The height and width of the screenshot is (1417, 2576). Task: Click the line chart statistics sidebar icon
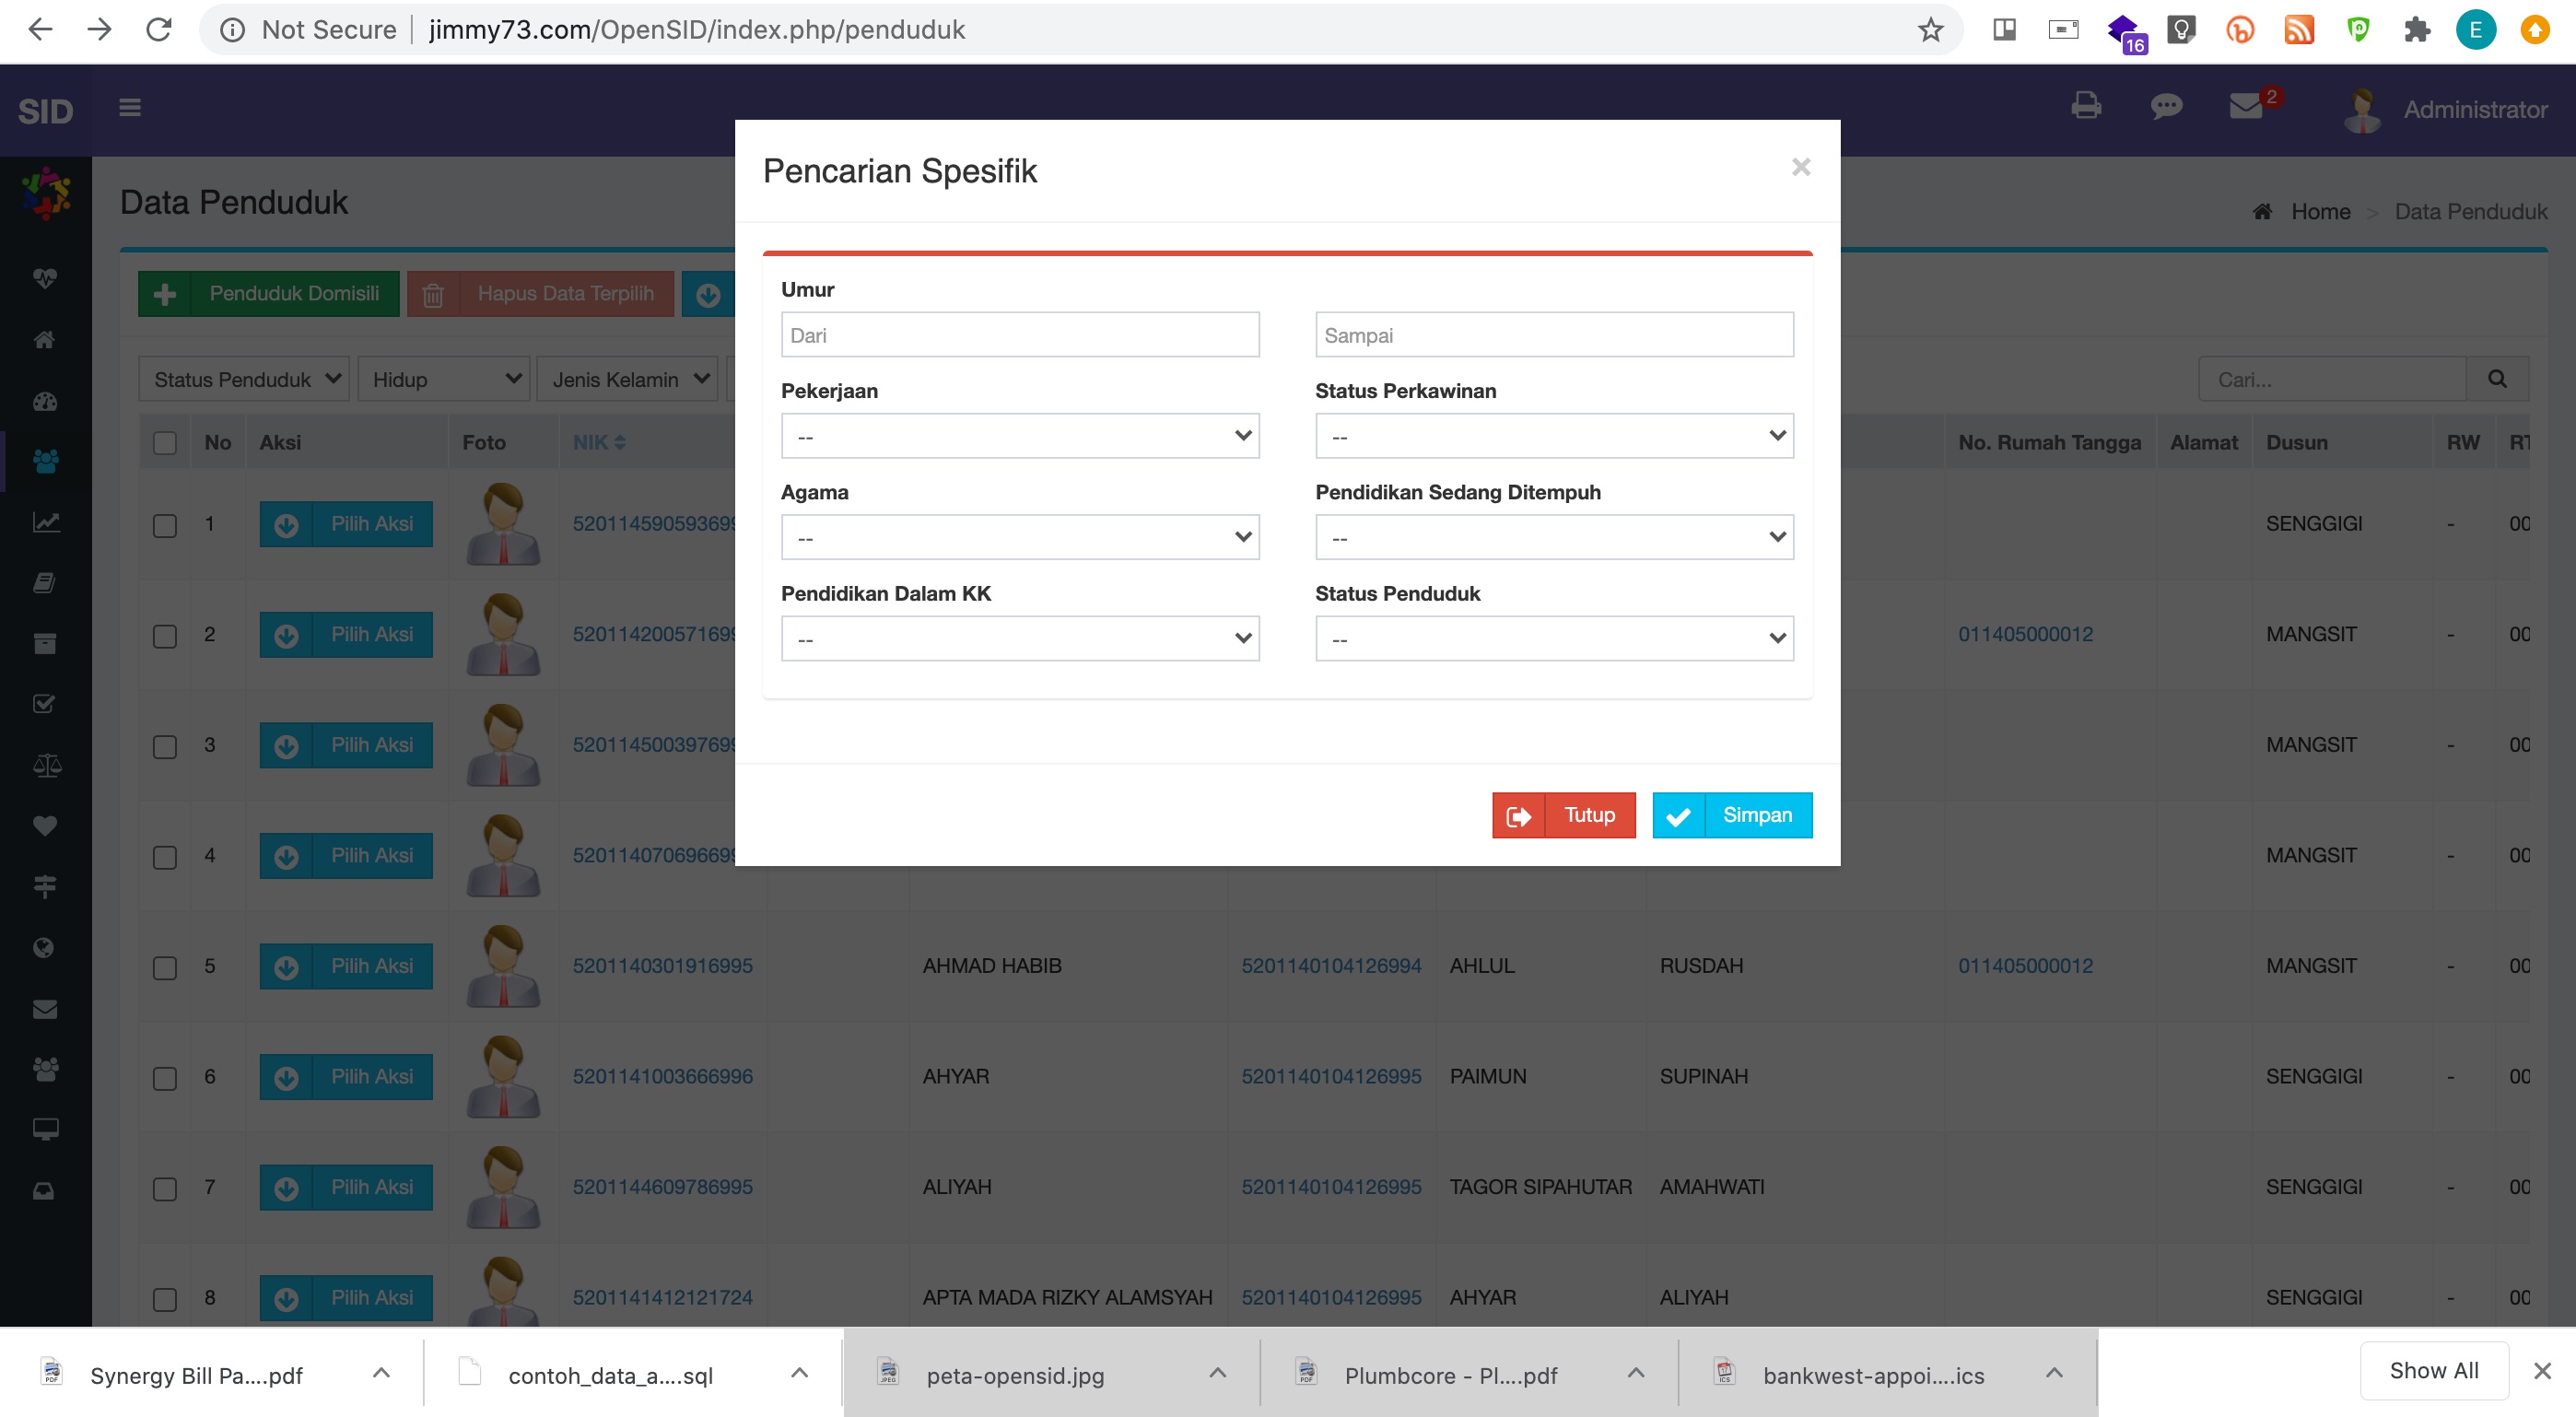pos(45,522)
